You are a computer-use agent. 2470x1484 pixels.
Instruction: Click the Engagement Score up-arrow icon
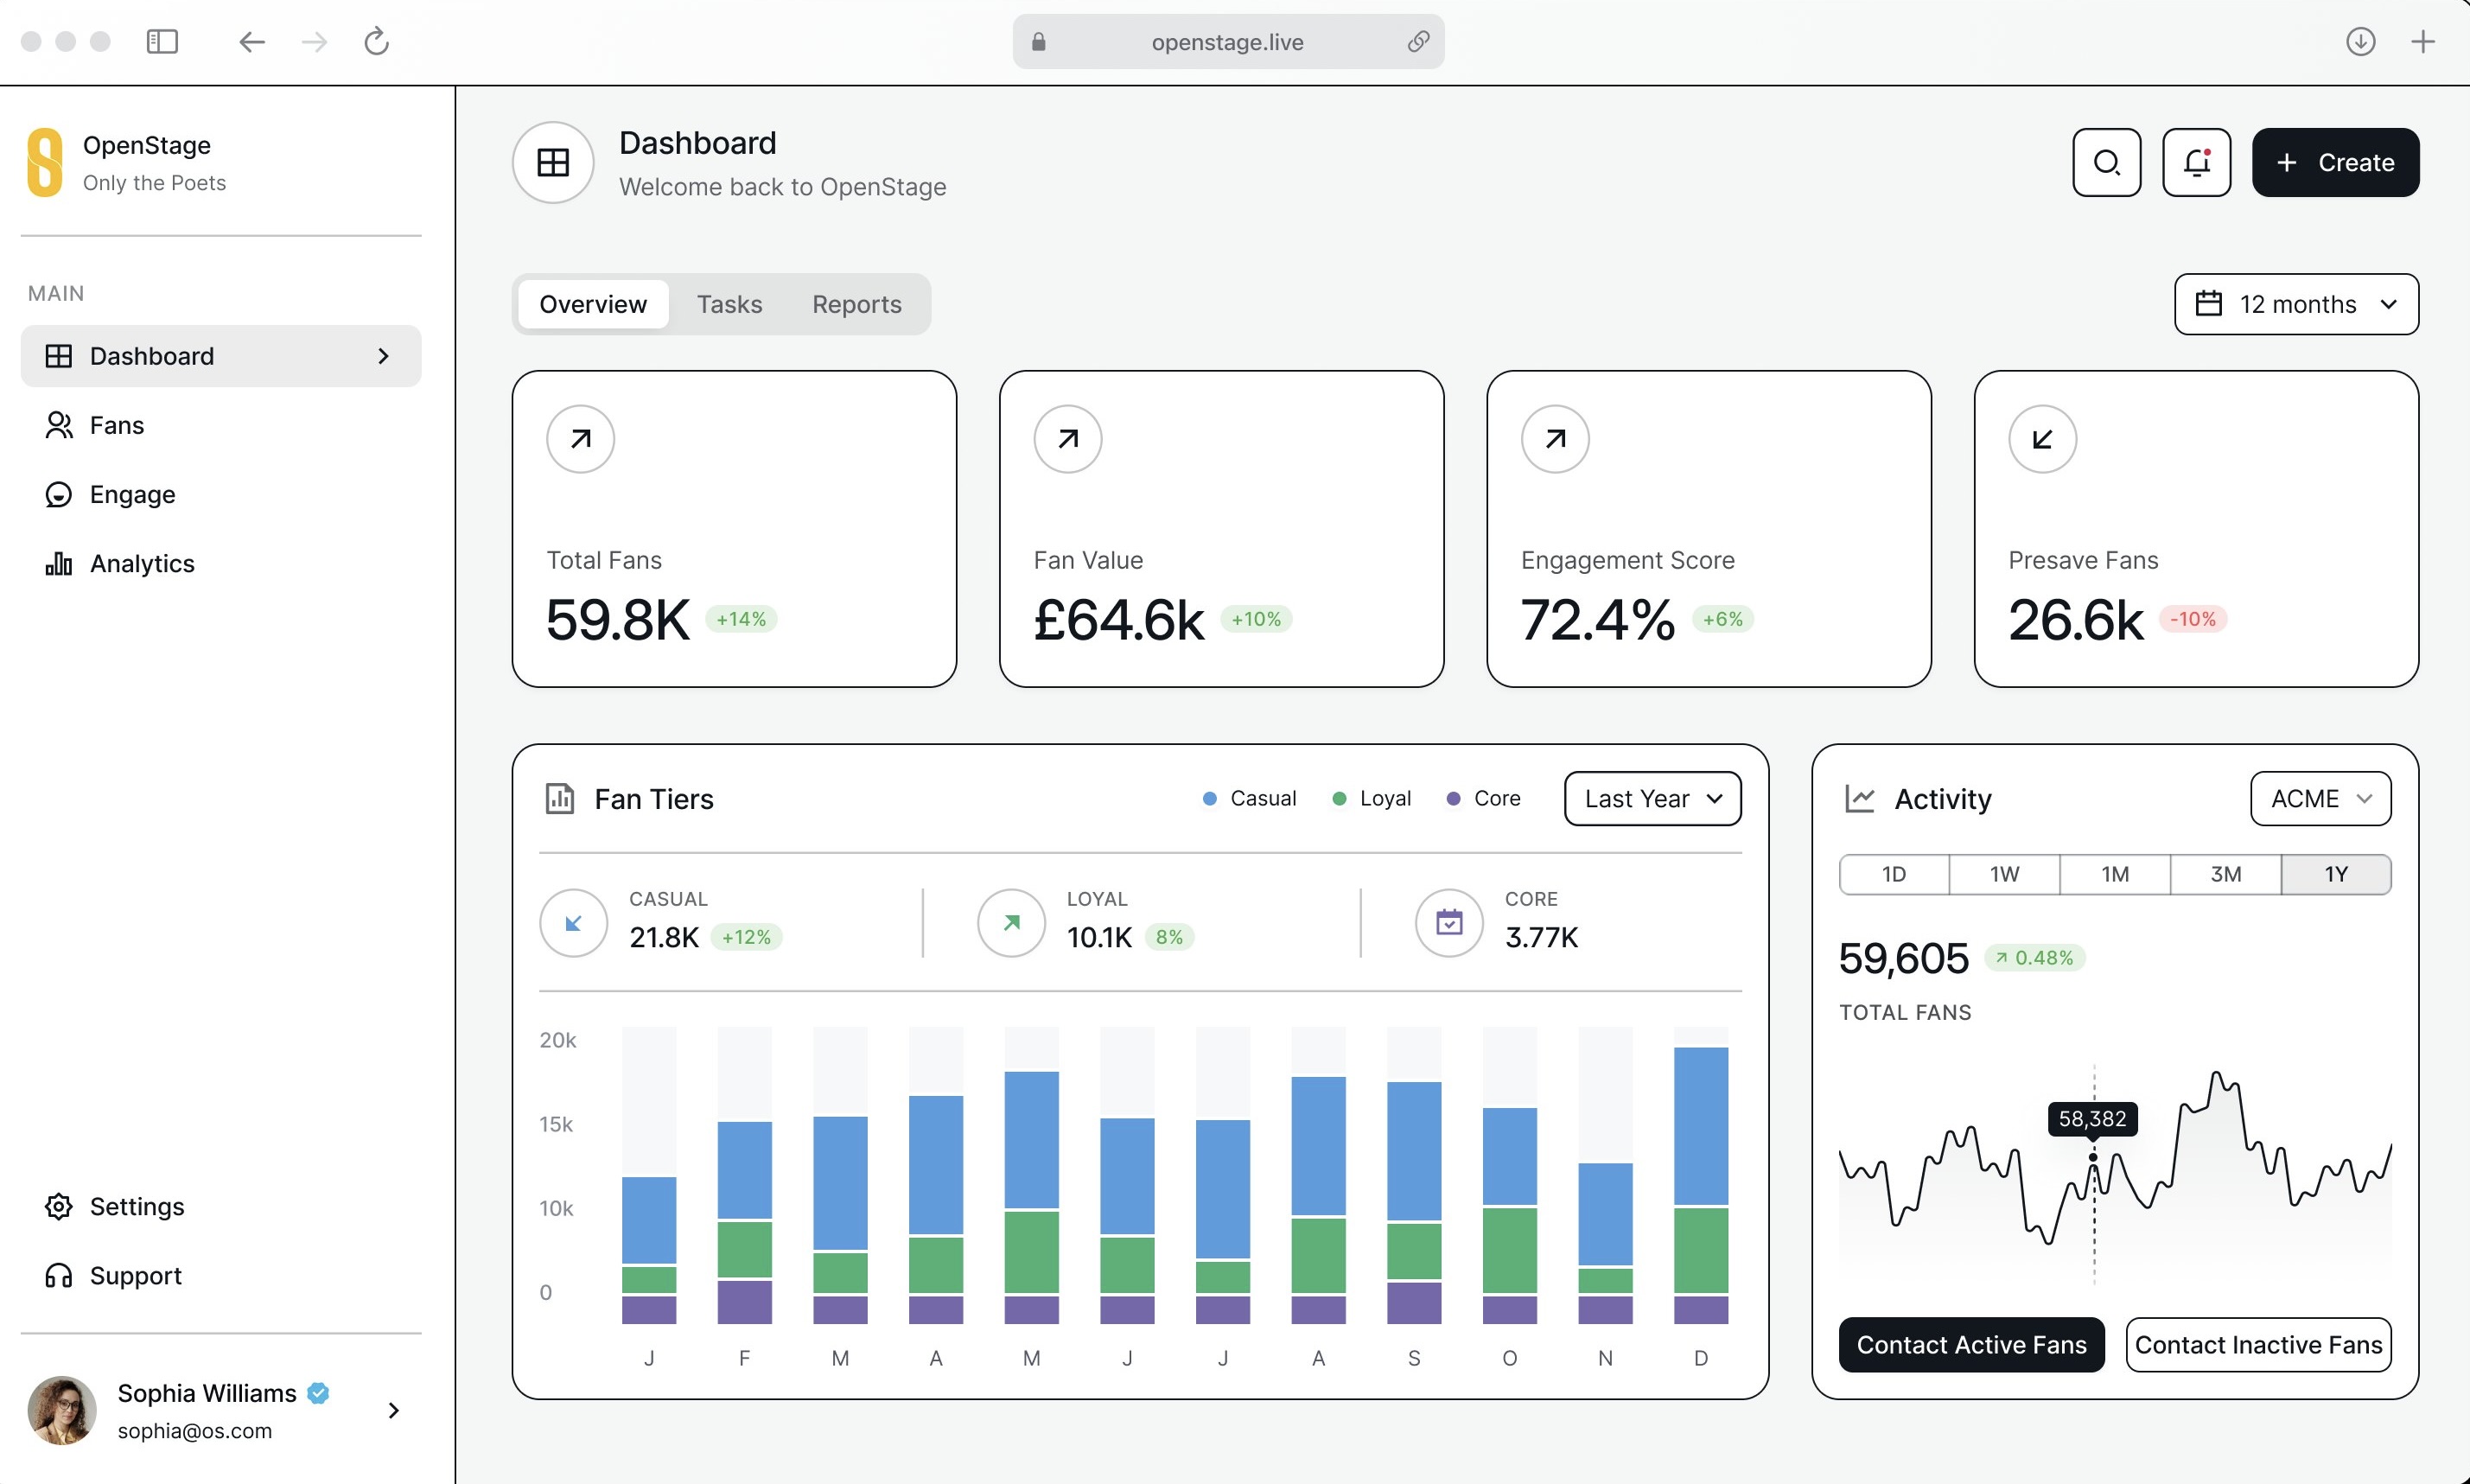1555,439
